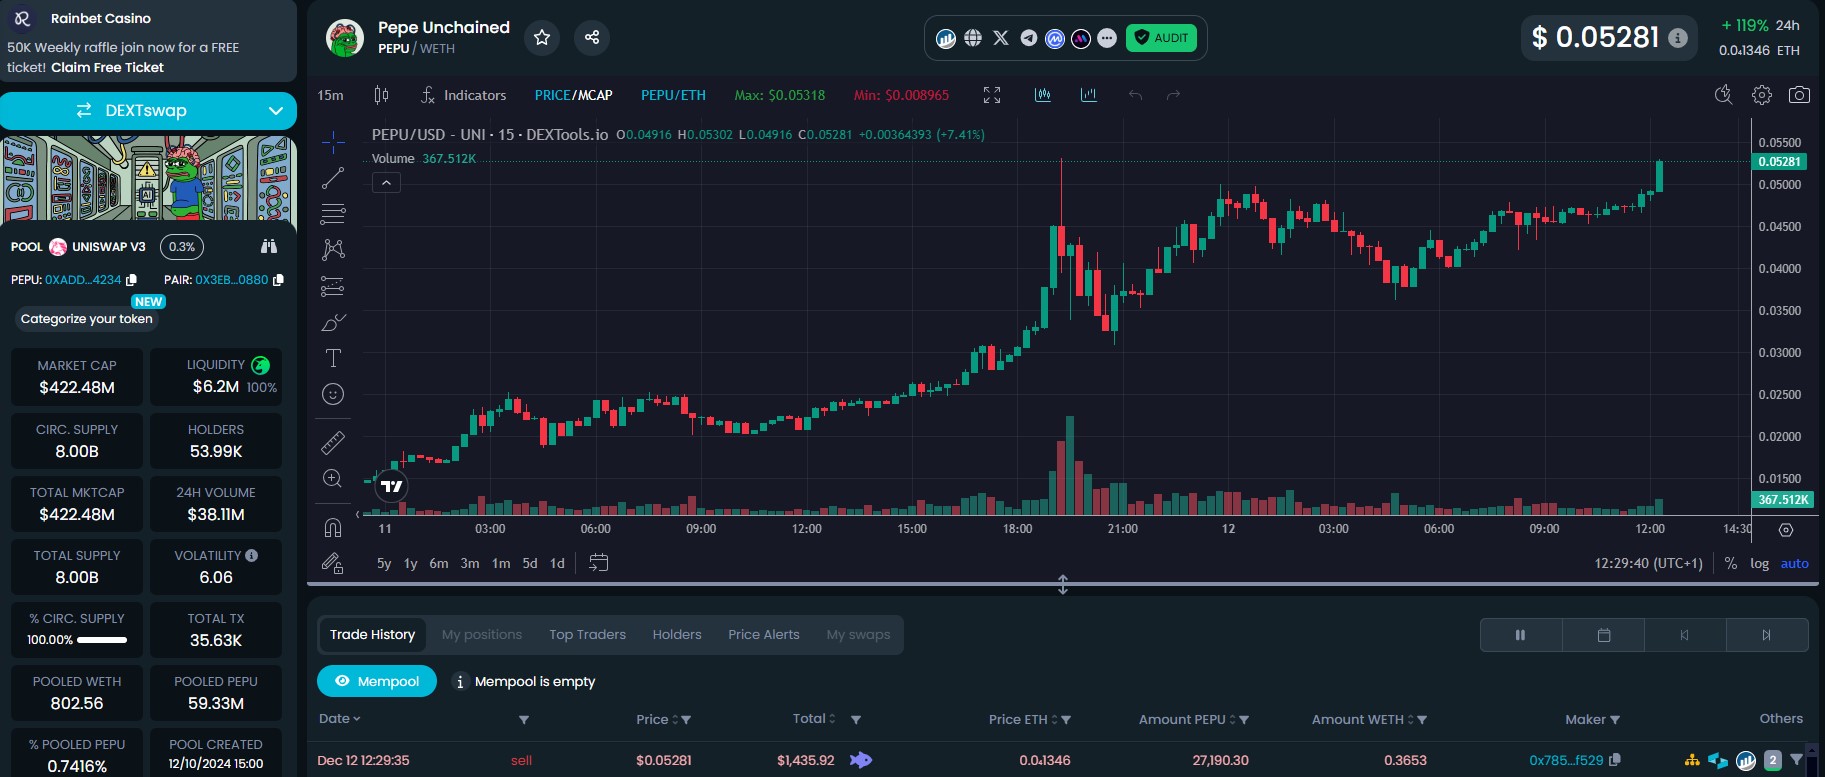Click Categorize your token
The width and height of the screenshot is (1825, 777).
(87, 319)
